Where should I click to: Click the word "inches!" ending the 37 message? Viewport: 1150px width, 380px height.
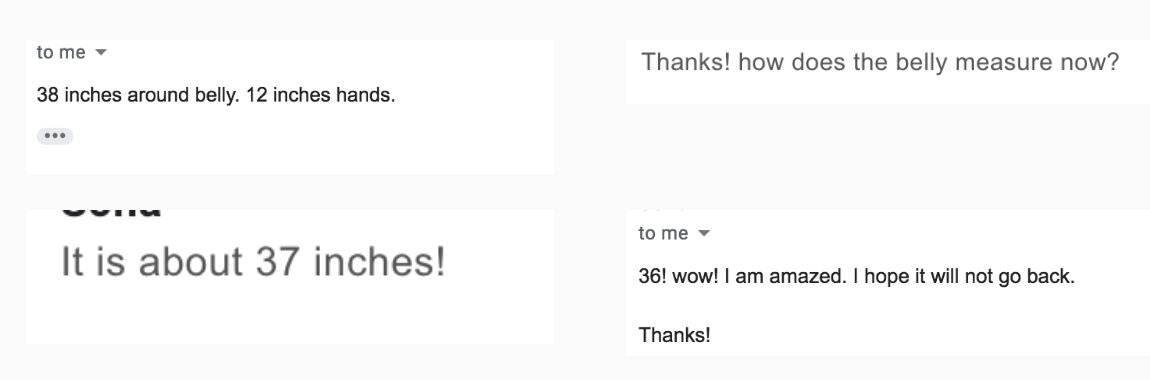pyautogui.click(x=379, y=262)
